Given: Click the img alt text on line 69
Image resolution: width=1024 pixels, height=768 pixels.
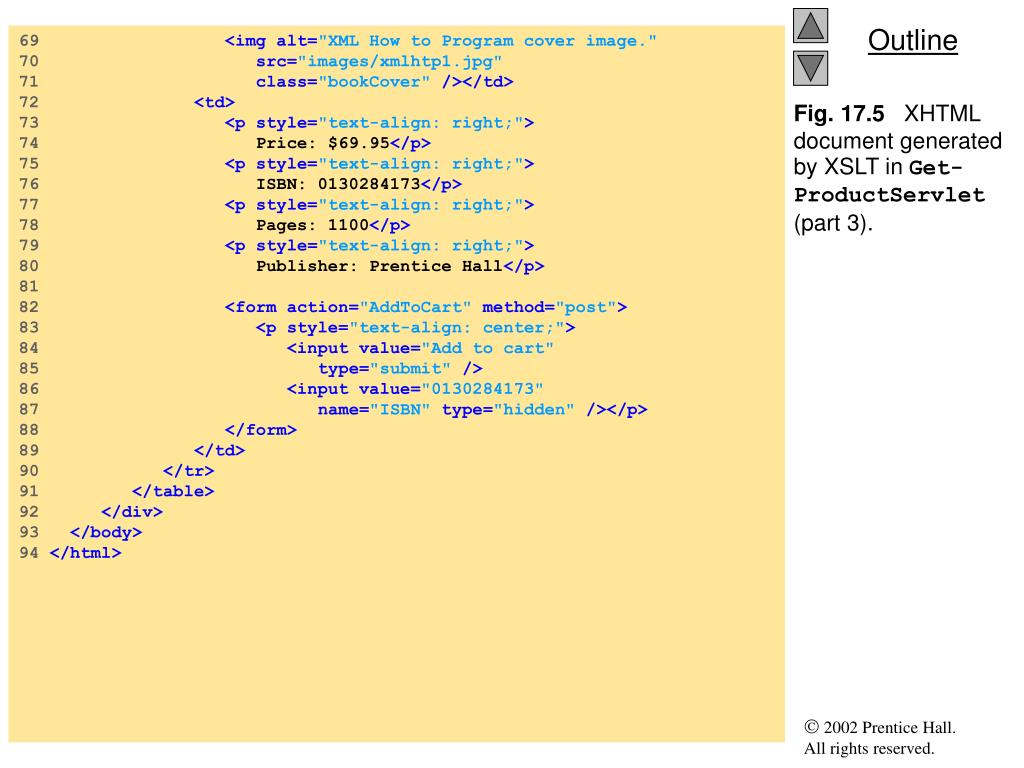Looking at the screenshot, I should pyautogui.click(x=441, y=41).
